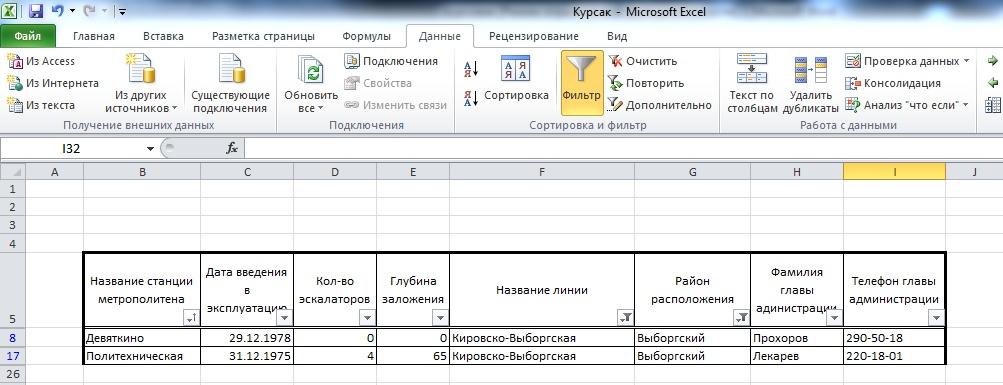Open the Name Box dropdown arrow
This screenshot has width=1003, height=385.
(150, 148)
